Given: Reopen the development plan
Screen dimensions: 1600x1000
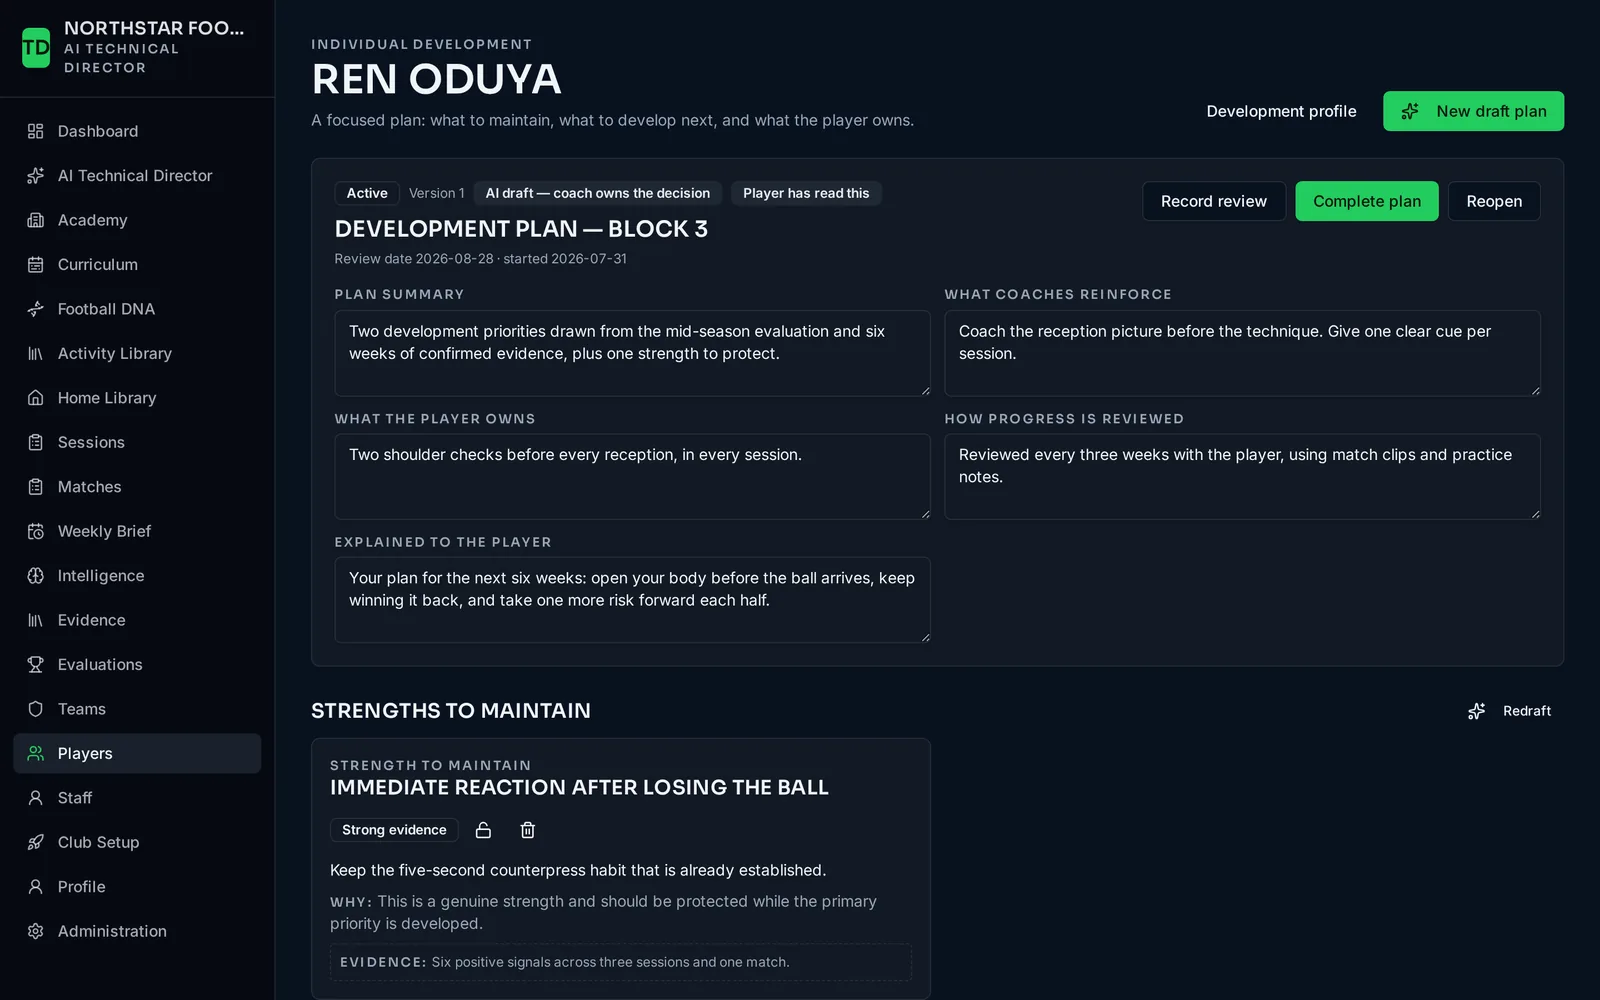Looking at the screenshot, I should pyautogui.click(x=1494, y=201).
